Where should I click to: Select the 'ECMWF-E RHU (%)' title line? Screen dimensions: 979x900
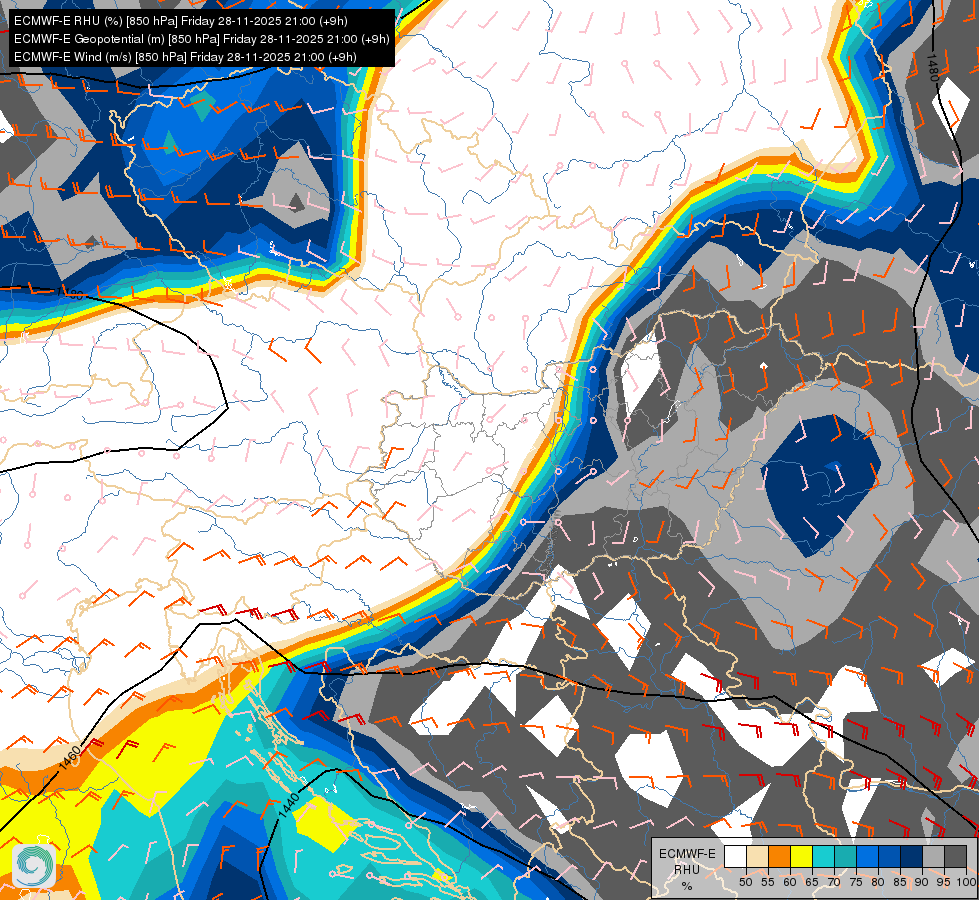(x=180, y=21)
